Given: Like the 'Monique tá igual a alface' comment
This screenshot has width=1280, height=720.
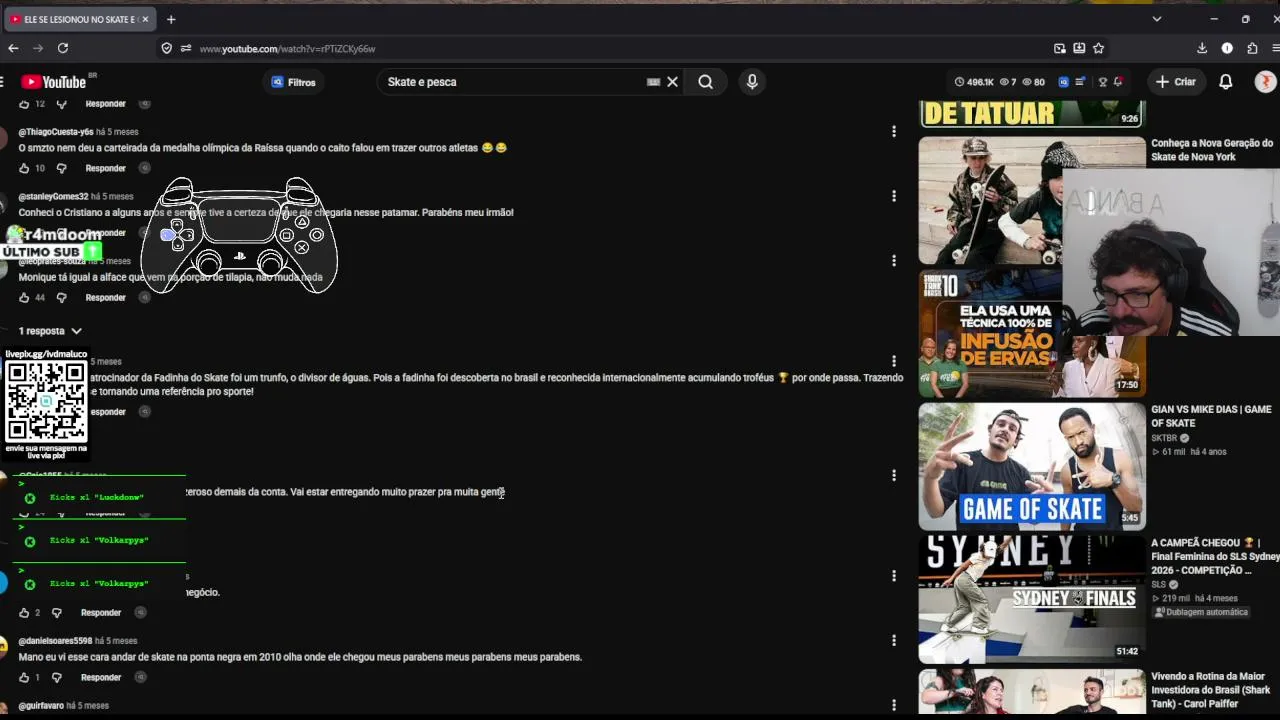Looking at the screenshot, I should pos(24,298).
